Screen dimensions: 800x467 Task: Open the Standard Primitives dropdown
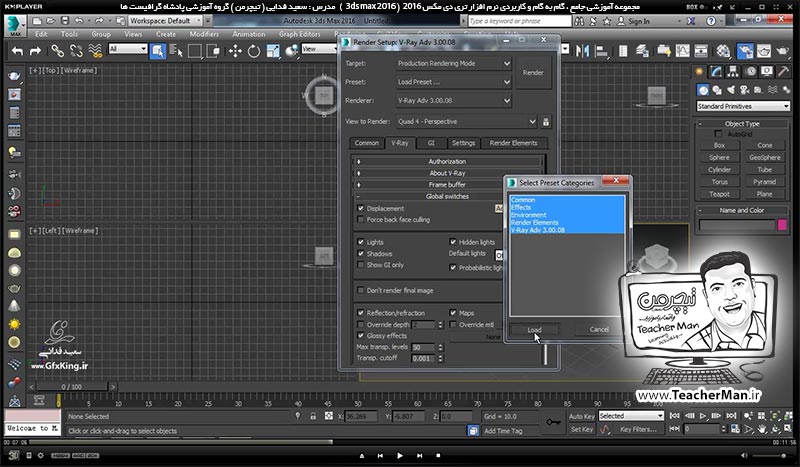pyautogui.click(x=743, y=106)
